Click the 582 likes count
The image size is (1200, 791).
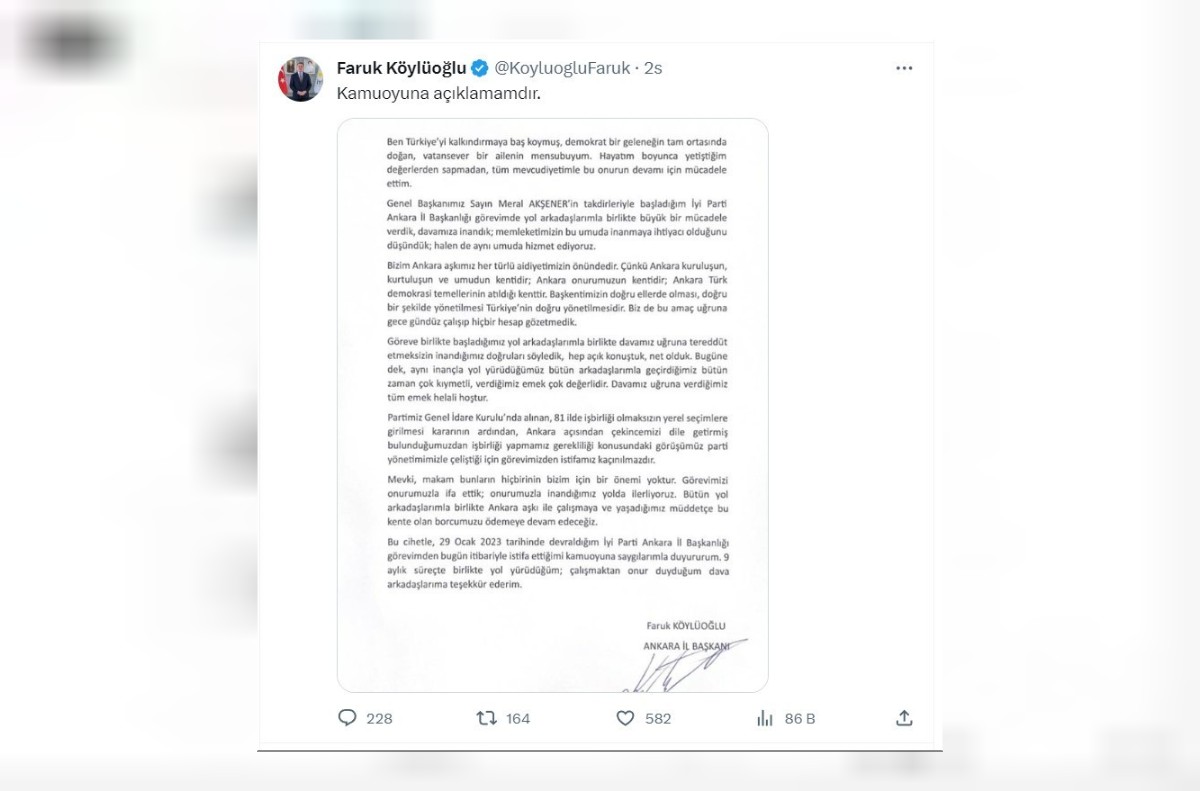coord(658,718)
